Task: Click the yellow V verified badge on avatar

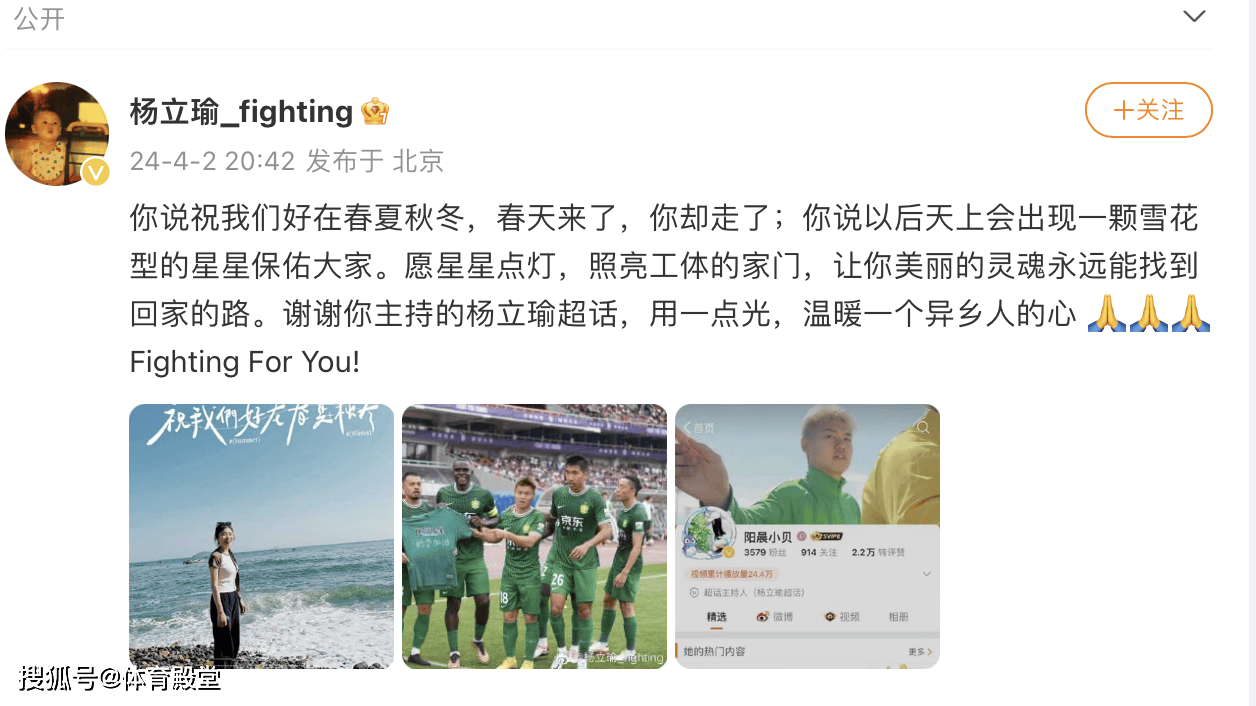Action: click(95, 172)
